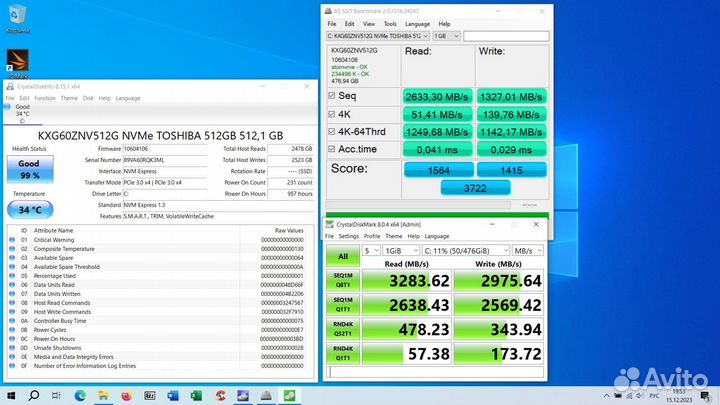Launch Microsoft Excel from taskbar
The width and height of the screenshot is (720, 405).
197,395
